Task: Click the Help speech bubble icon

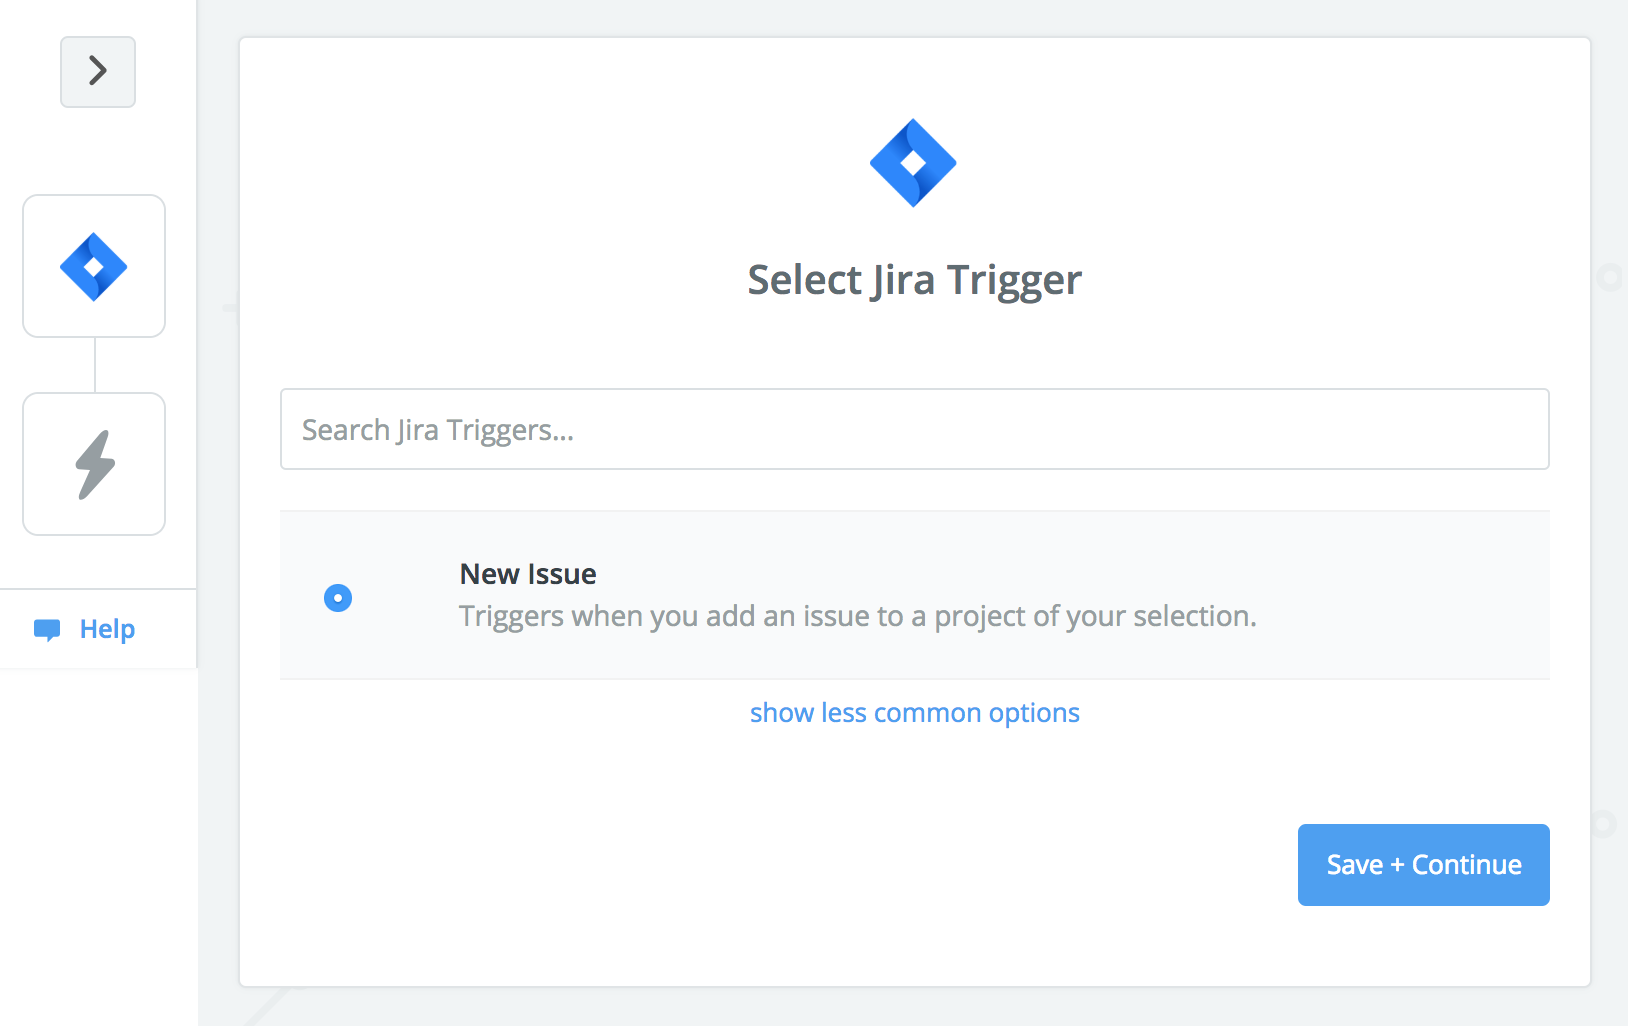Action: [x=47, y=629]
